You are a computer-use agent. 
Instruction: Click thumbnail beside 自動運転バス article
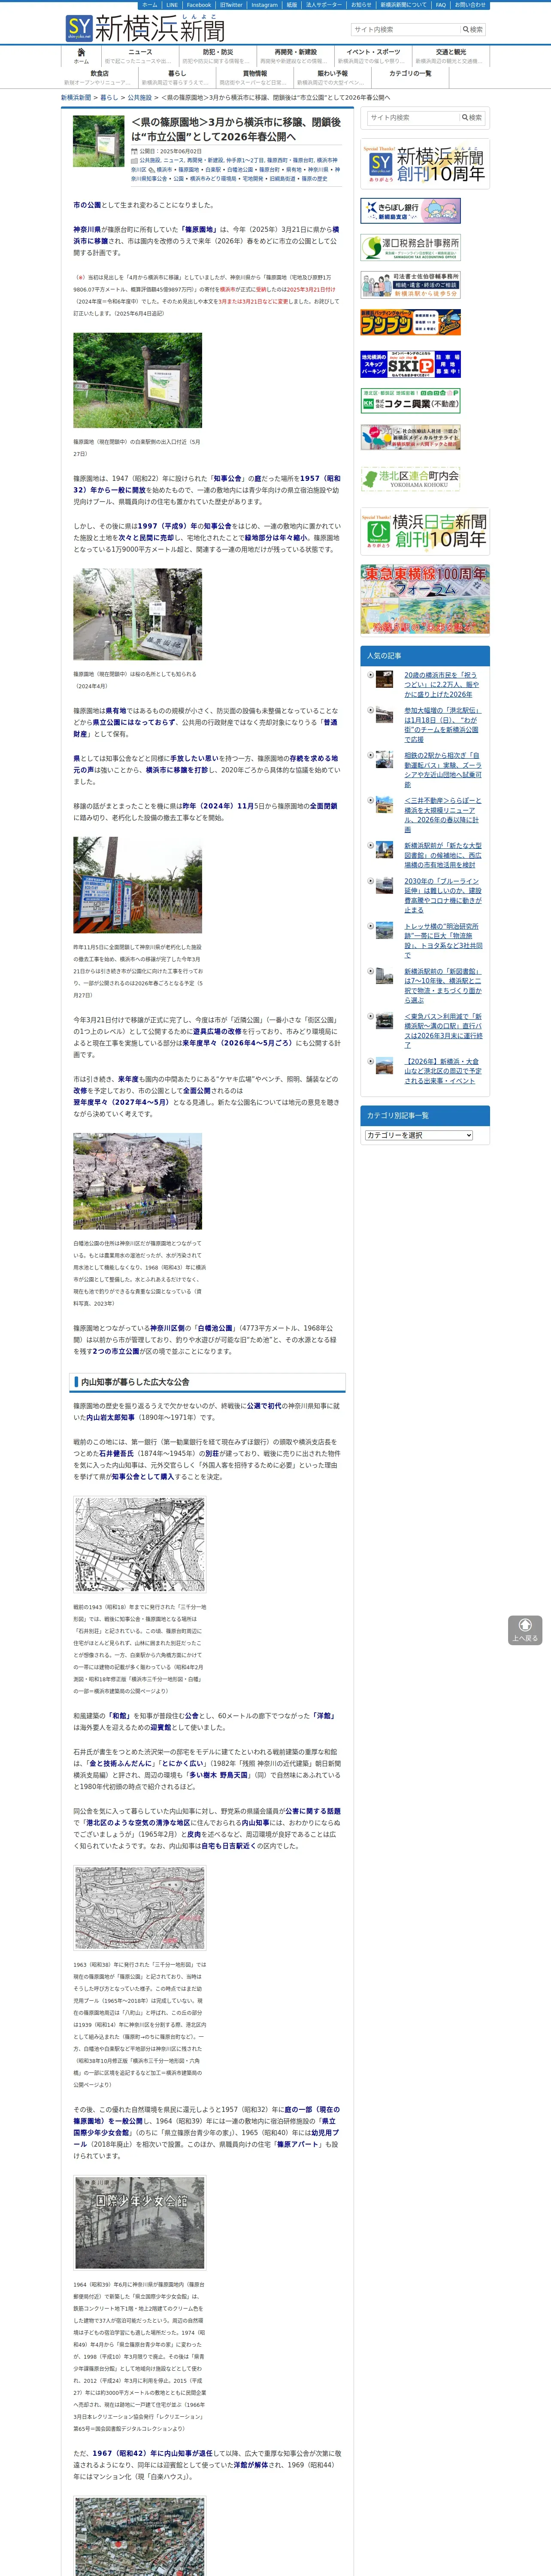384,760
